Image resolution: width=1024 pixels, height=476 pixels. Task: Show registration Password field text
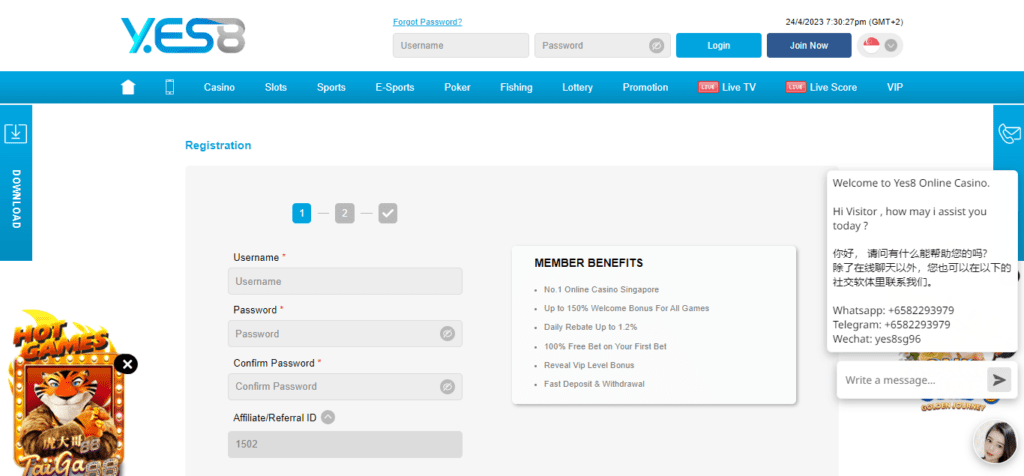[x=447, y=334]
